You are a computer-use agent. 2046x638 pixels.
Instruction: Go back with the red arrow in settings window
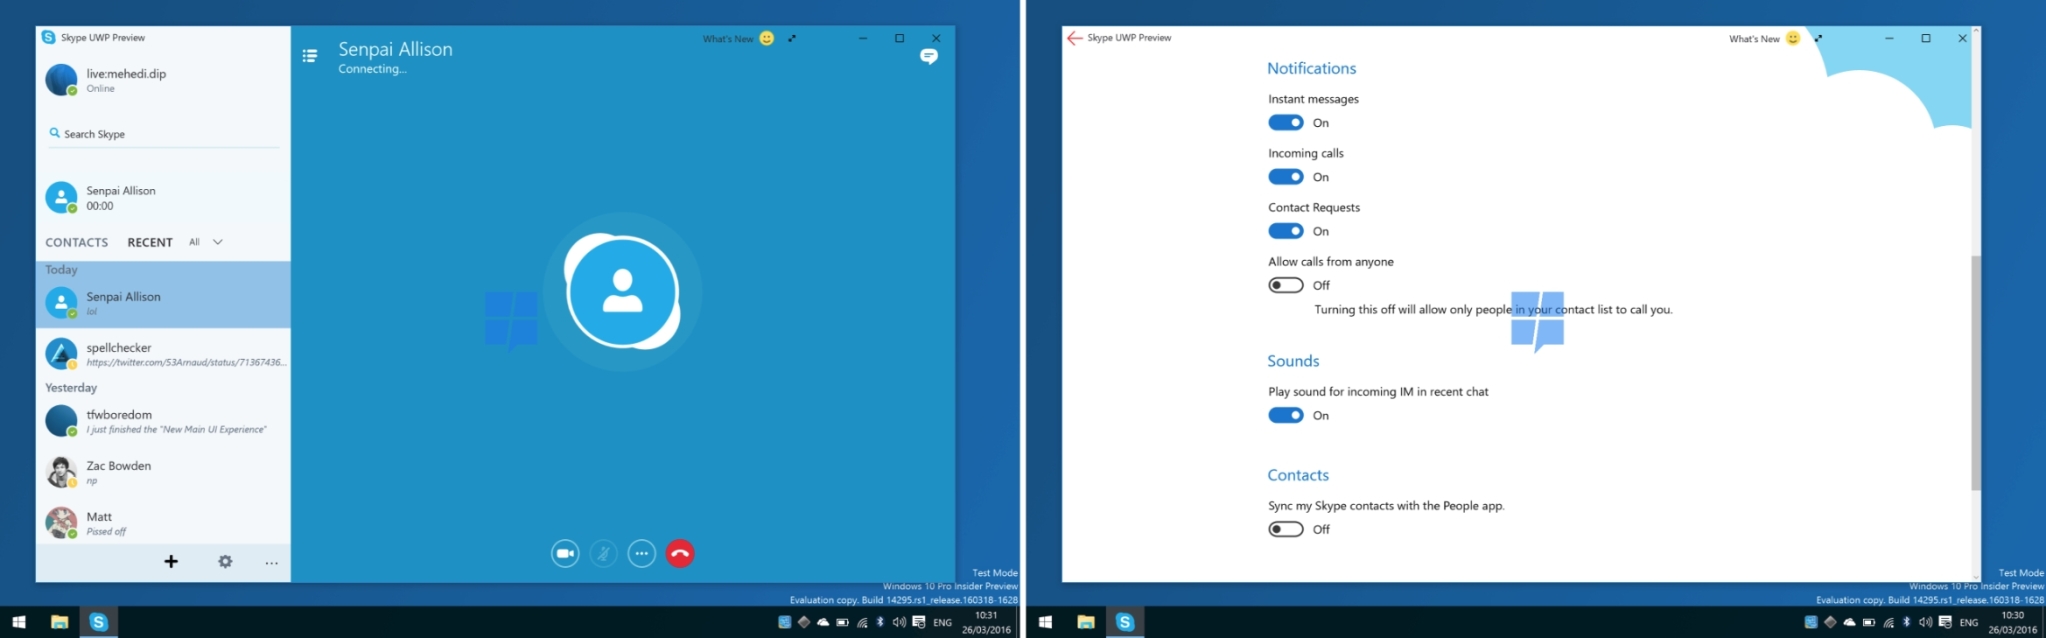(x=1074, y=38)
